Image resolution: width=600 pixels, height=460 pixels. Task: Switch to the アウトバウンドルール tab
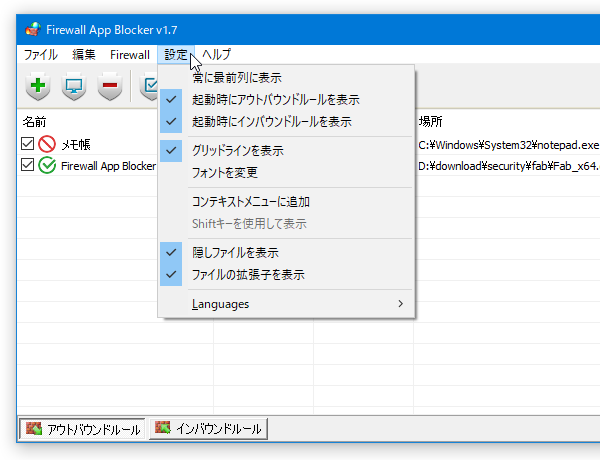click(x=82, y=429)
